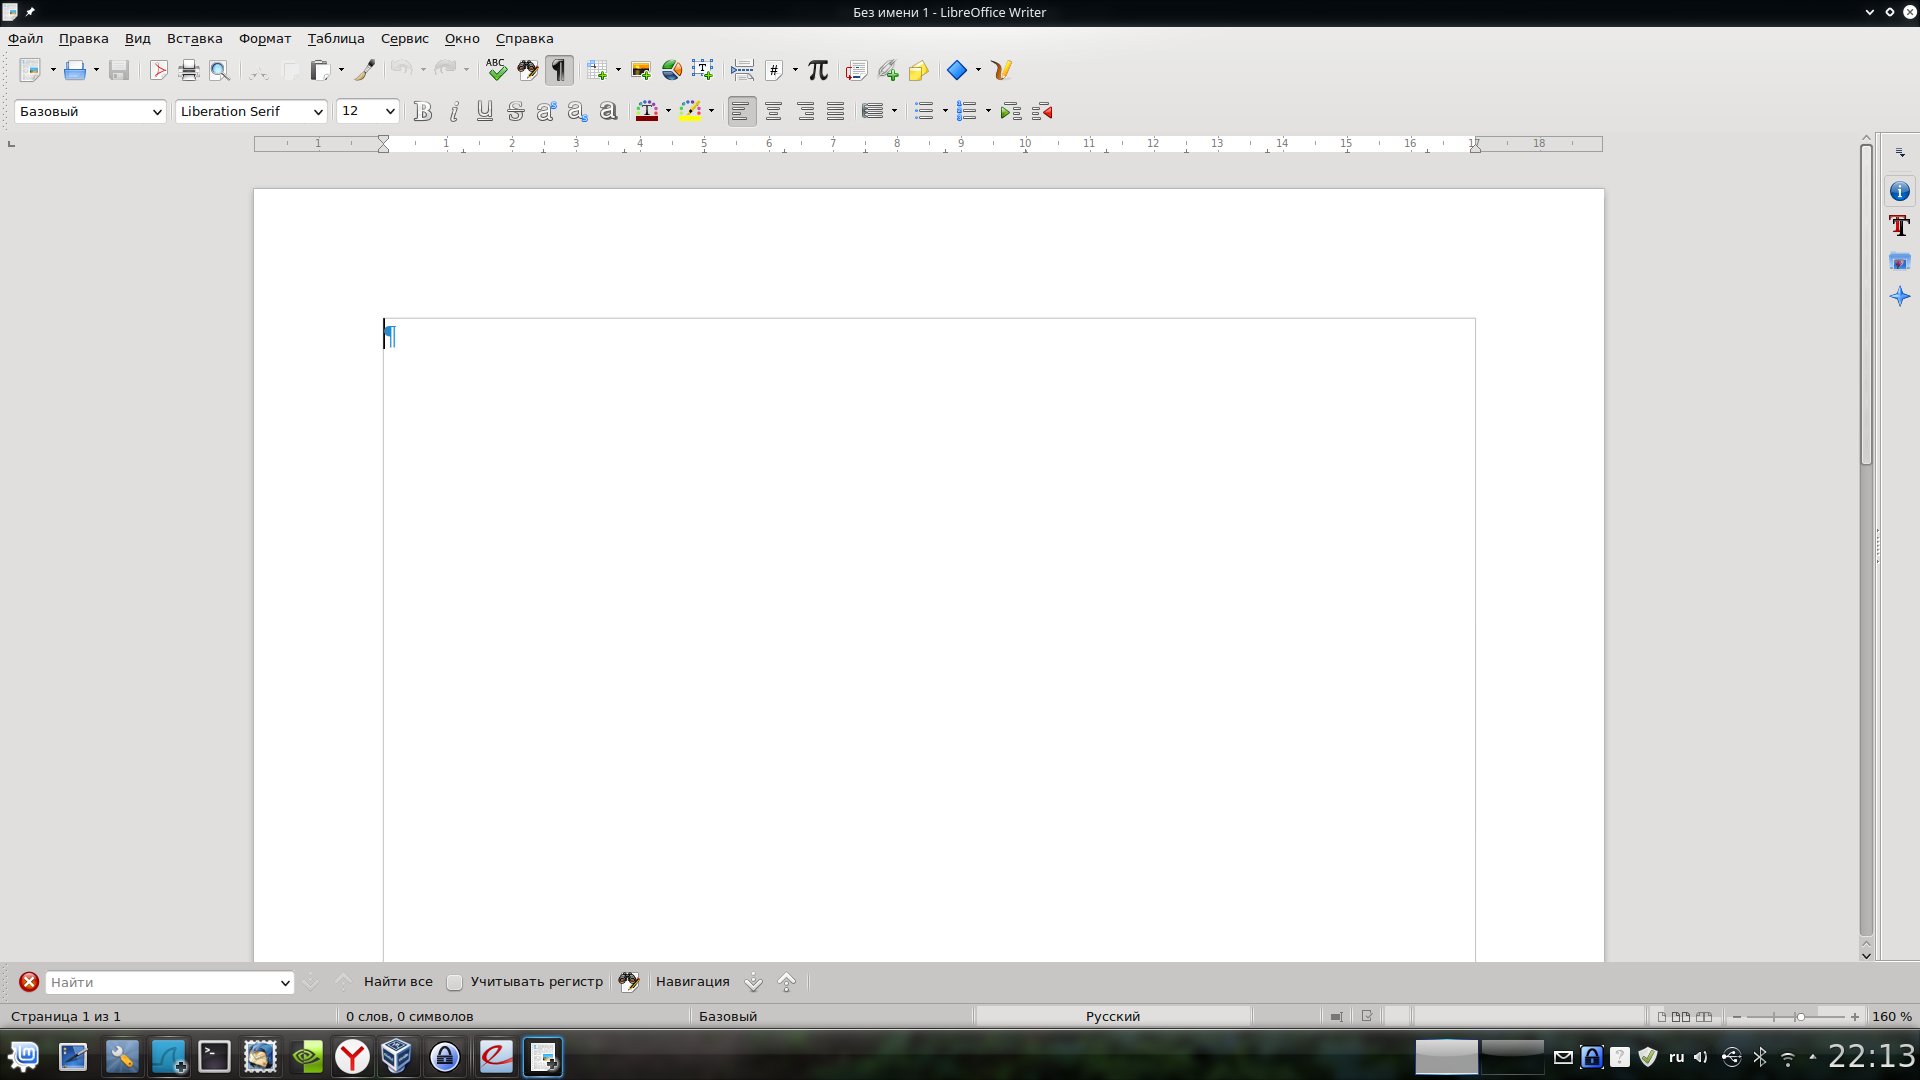Click the Insert Image toolbar icon

[641, 70]
